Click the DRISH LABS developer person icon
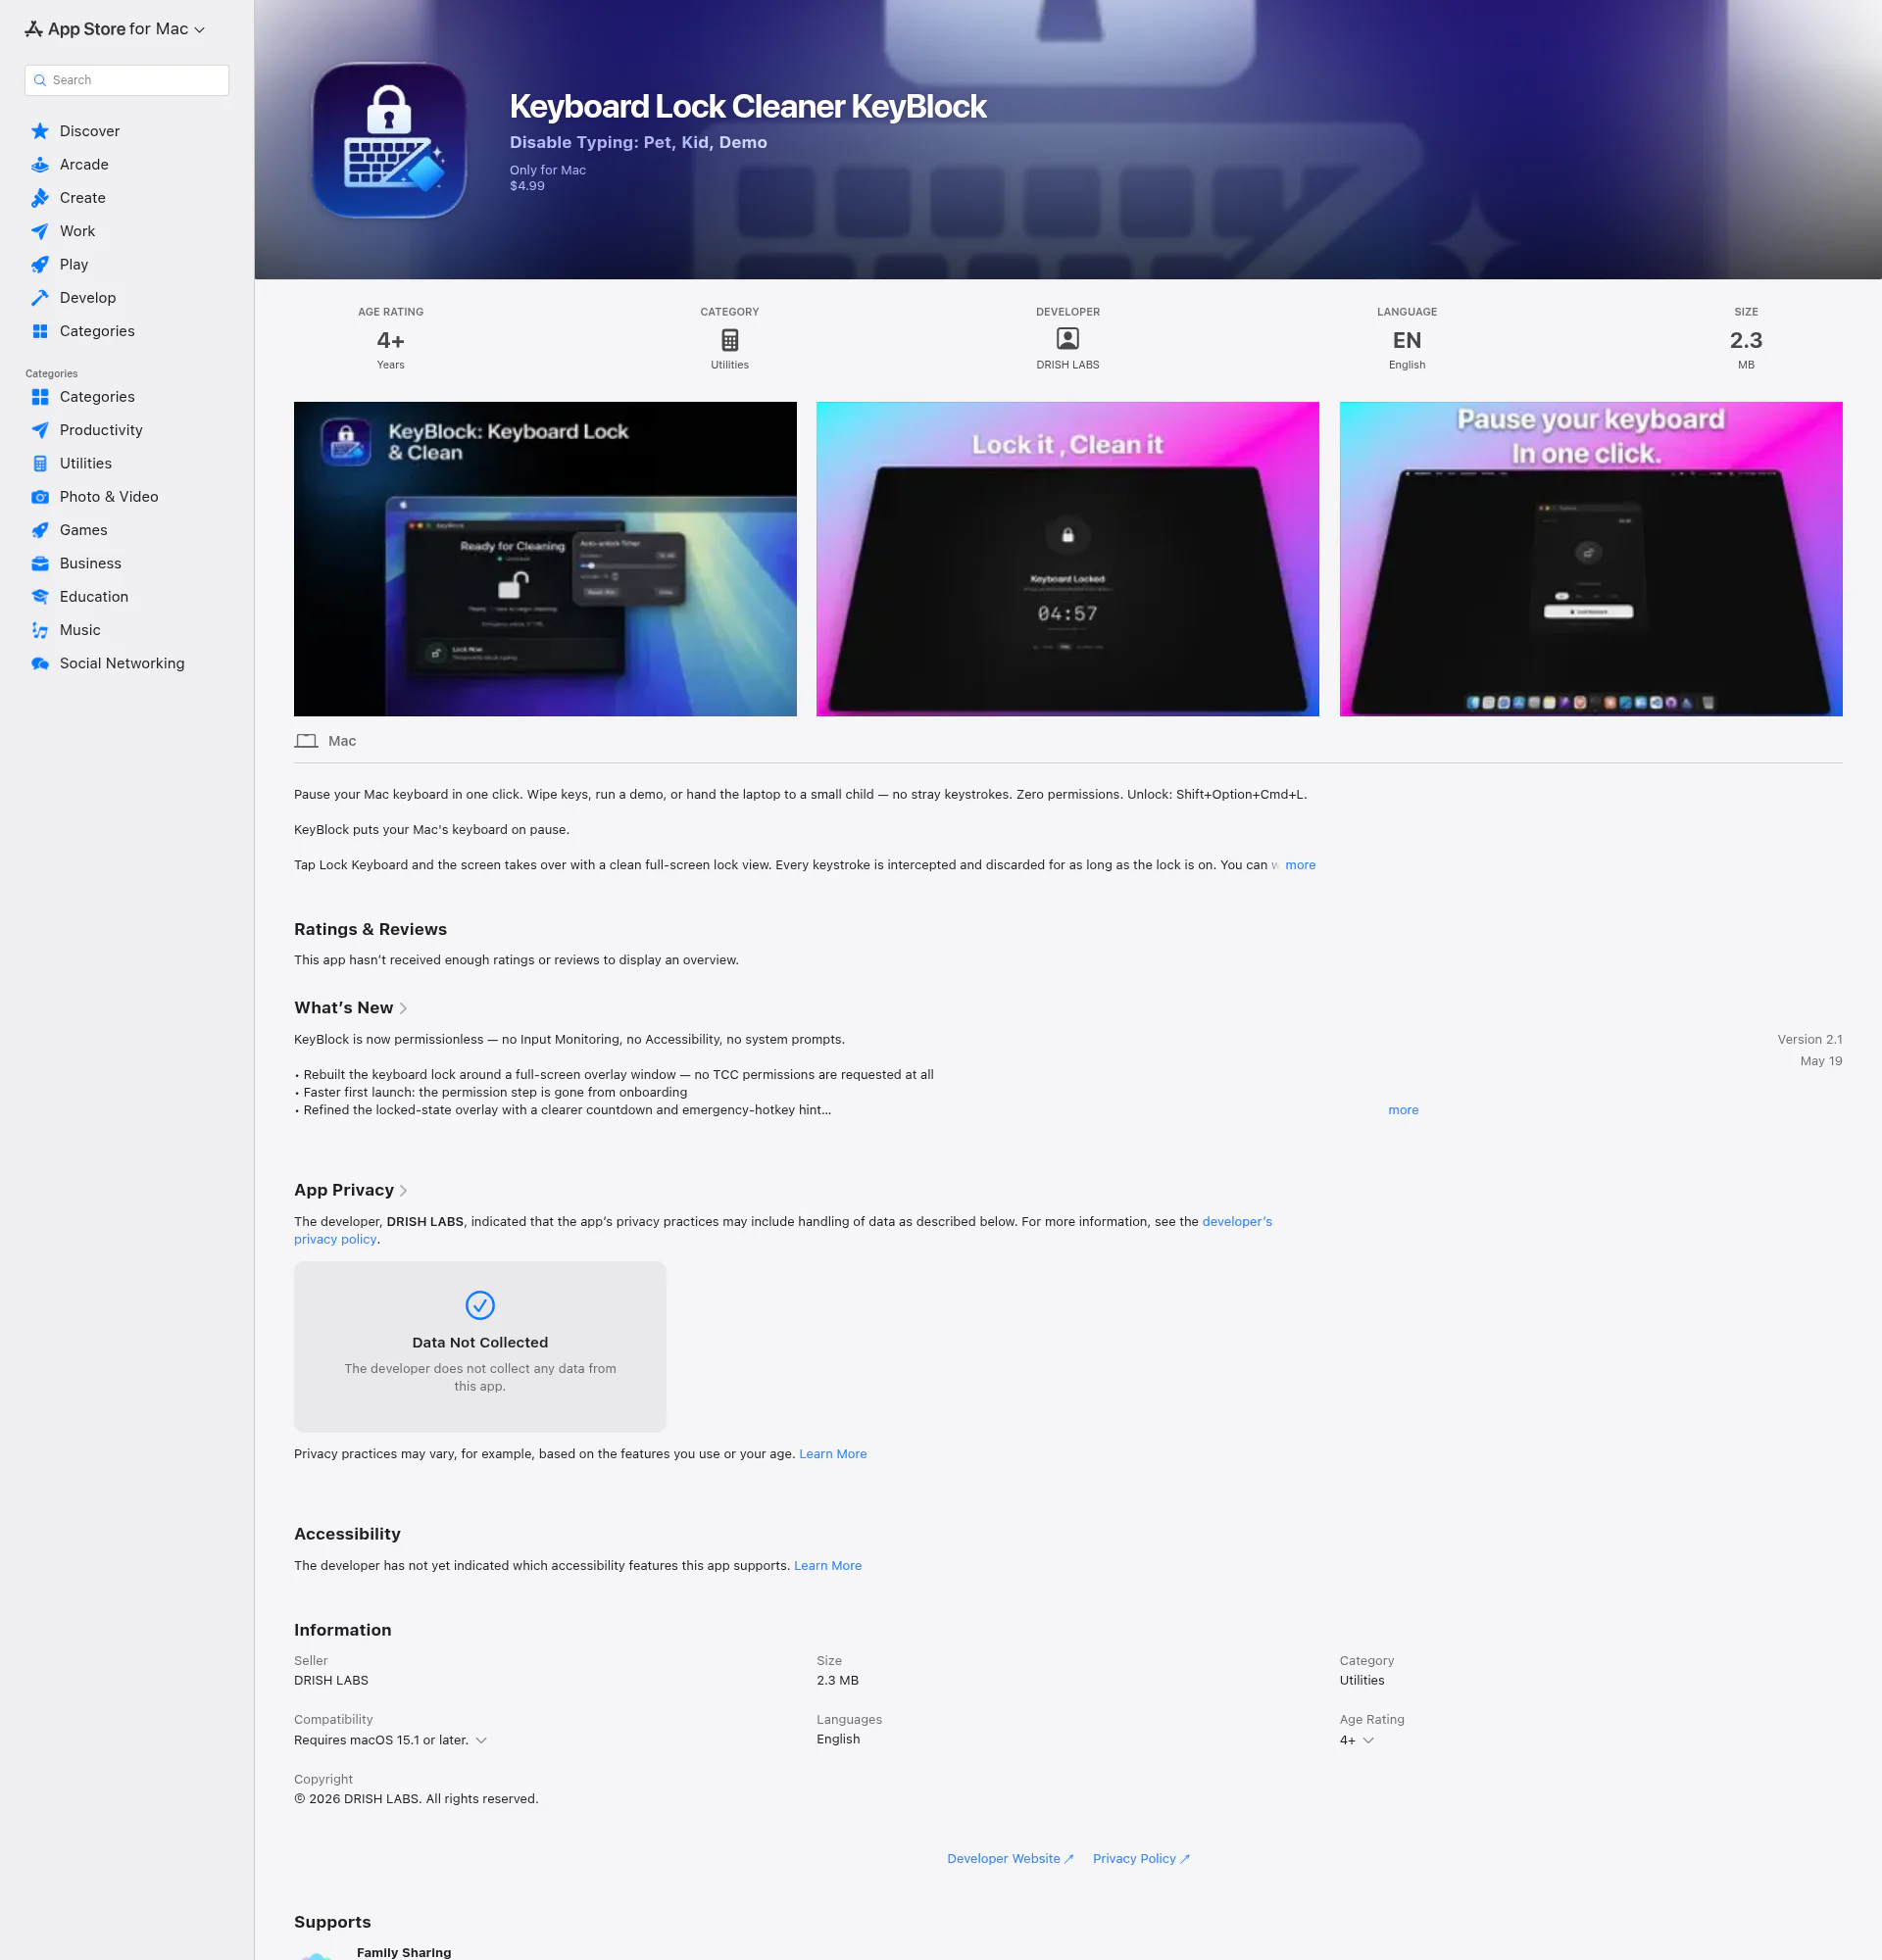This screenshot has width=1882, height=1960. pos(1068,339)
